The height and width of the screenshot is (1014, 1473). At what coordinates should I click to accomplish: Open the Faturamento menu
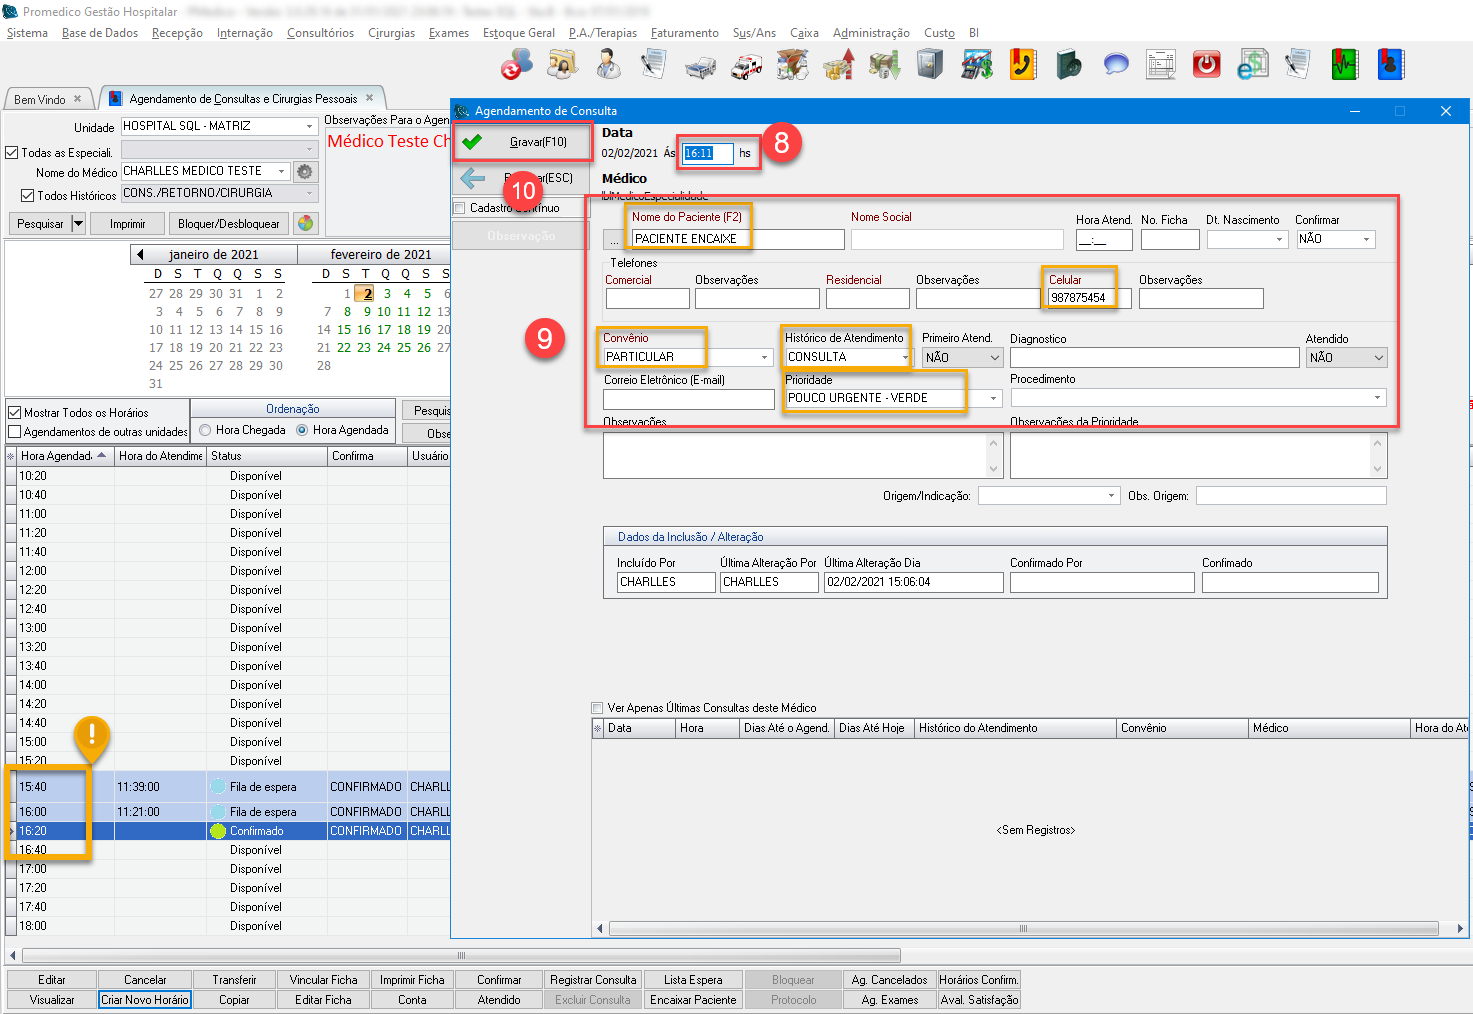point(684,33)
